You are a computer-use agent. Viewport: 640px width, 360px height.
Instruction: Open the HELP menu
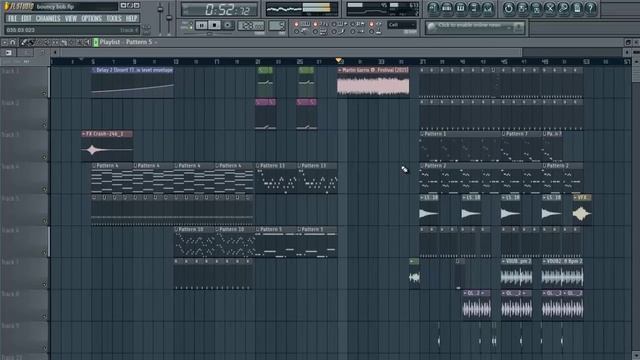pos(131,18)
